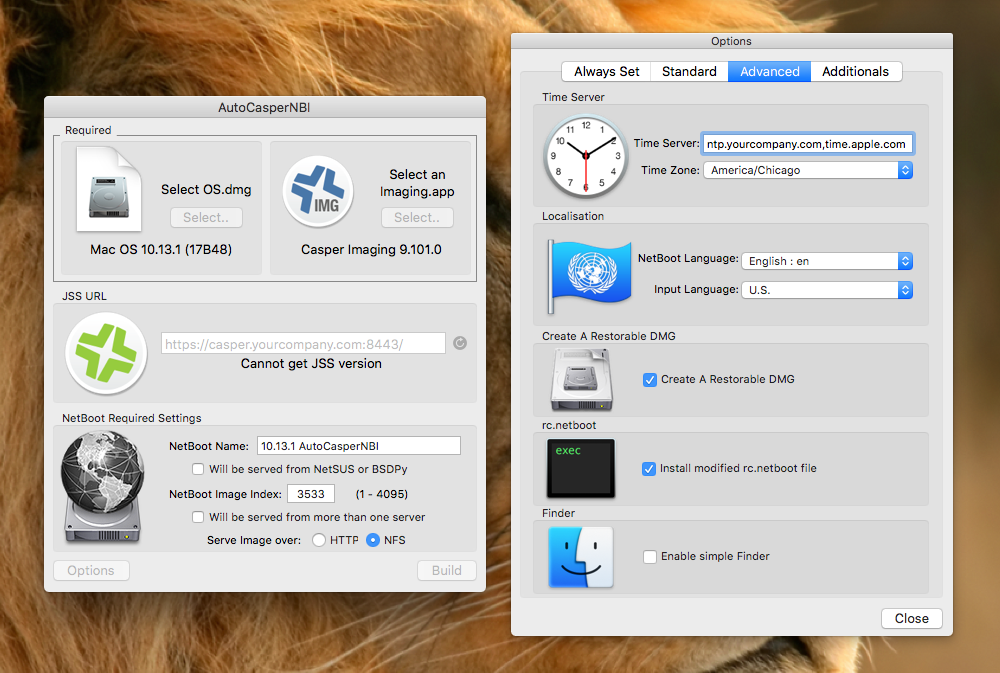Switch to the Standard tab
Screen dimensions: 1000x673
689,71
